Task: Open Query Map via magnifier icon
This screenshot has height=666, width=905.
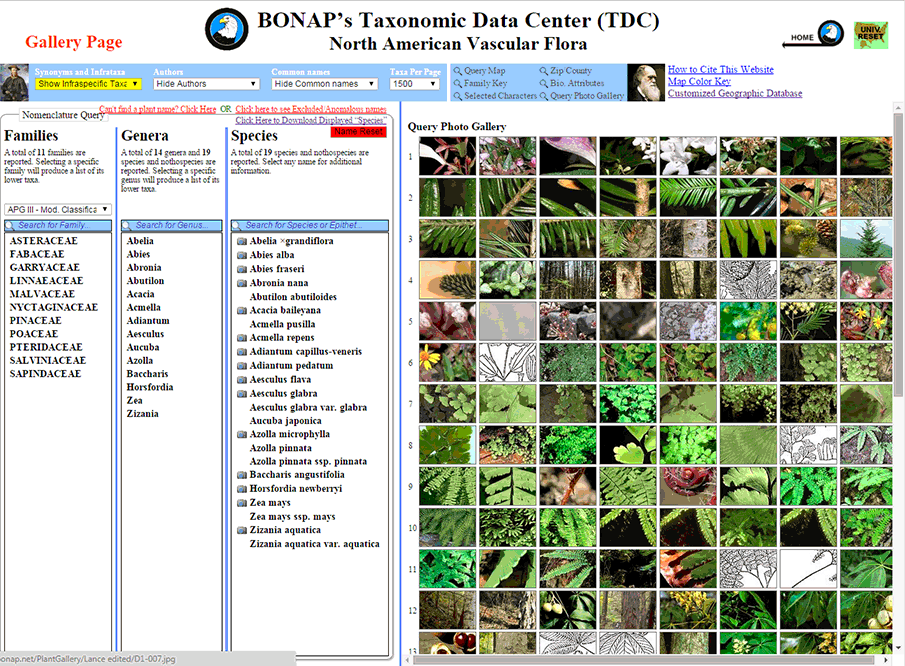Action: [457, 71]
